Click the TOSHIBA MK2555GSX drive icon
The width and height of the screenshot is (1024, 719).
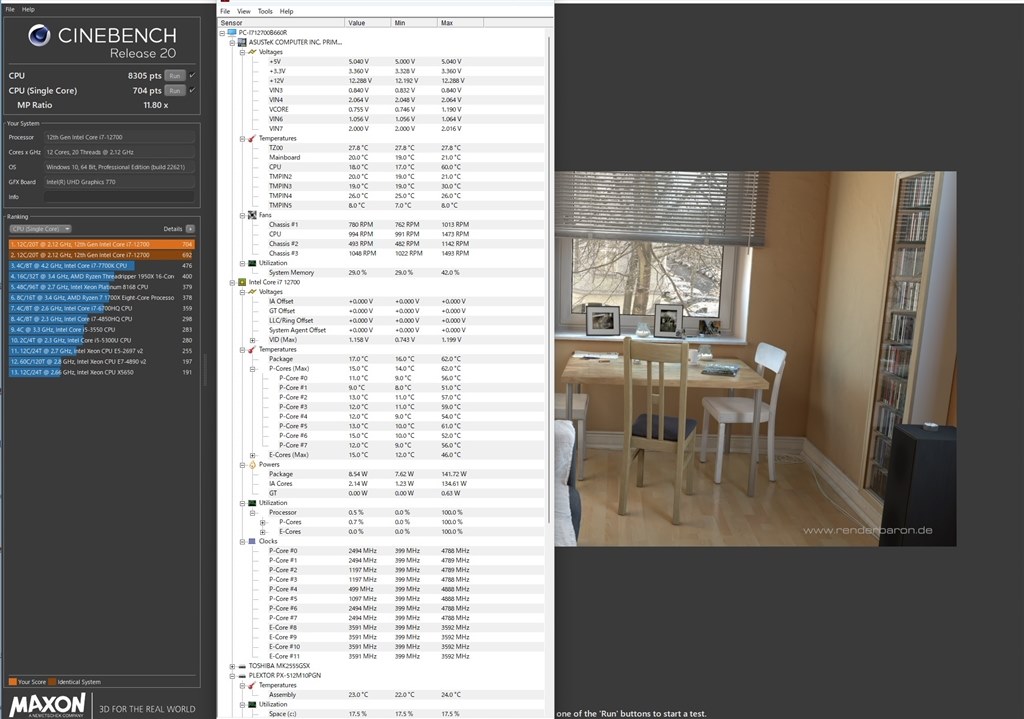click(x=242, y=666)
